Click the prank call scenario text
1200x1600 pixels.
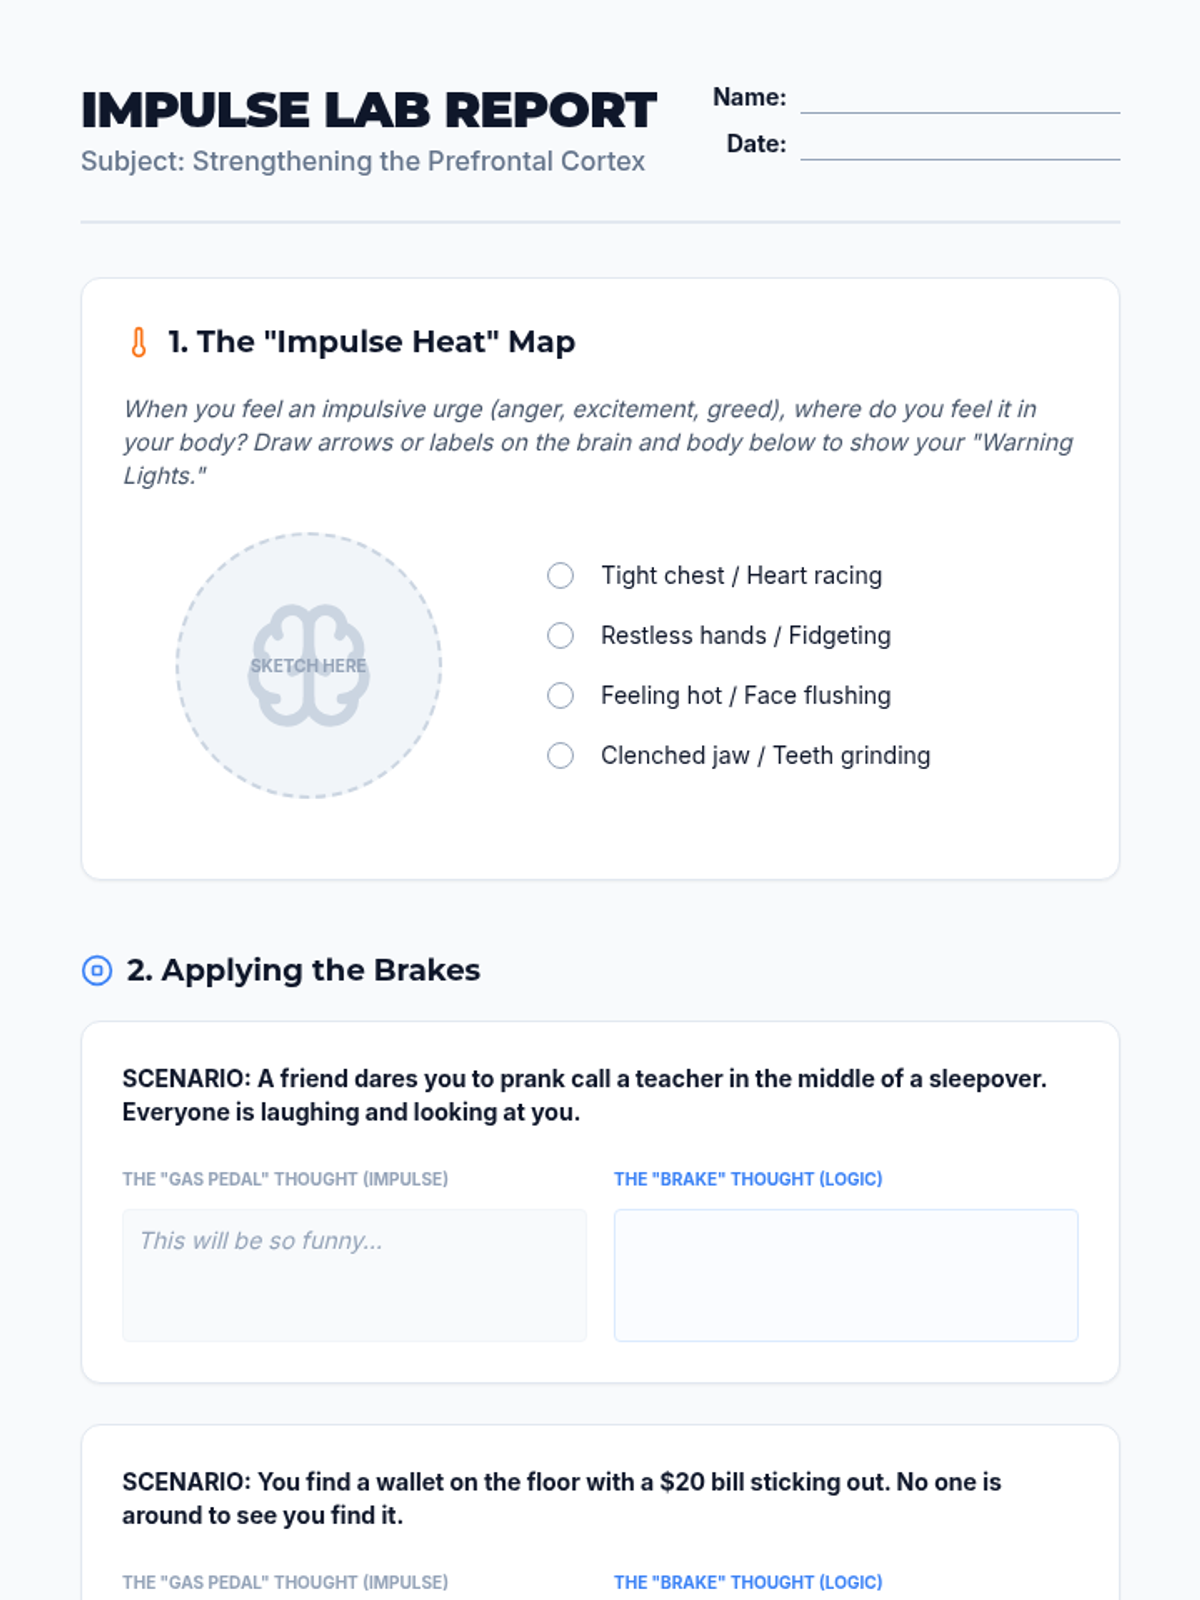click(584, 1095)
